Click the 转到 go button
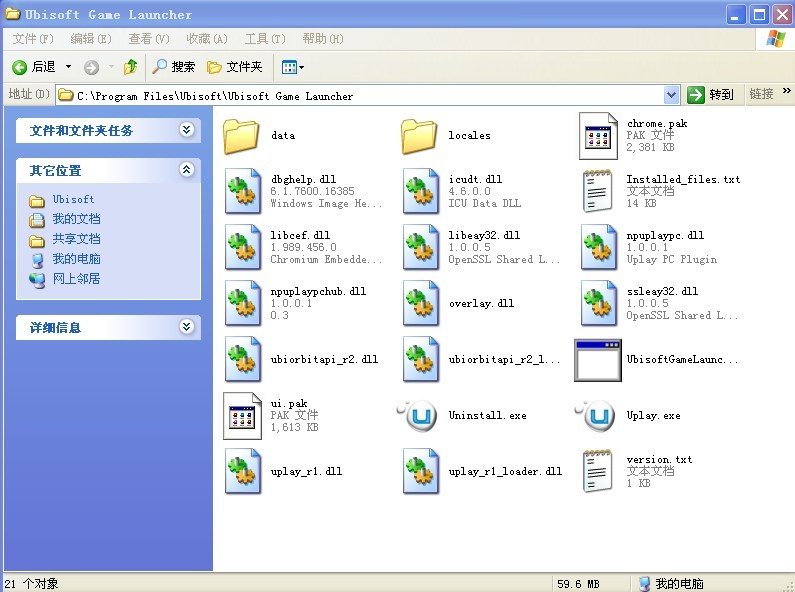Screen dimensions: 795x592 (711, 94)
